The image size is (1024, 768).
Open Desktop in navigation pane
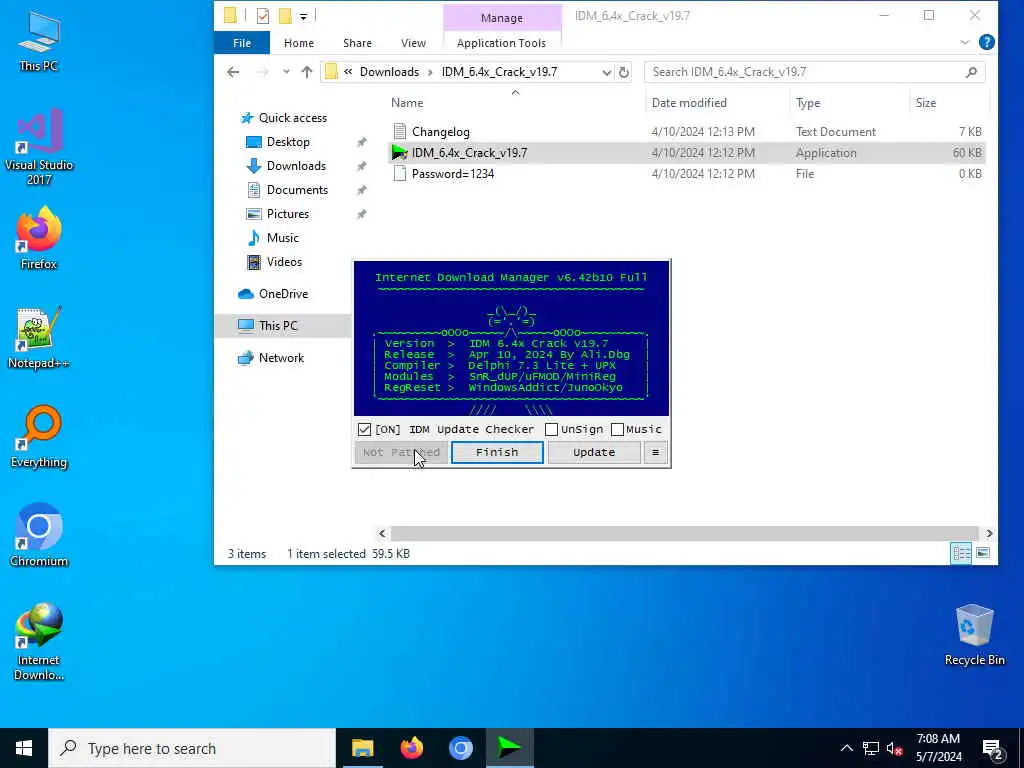288,142
